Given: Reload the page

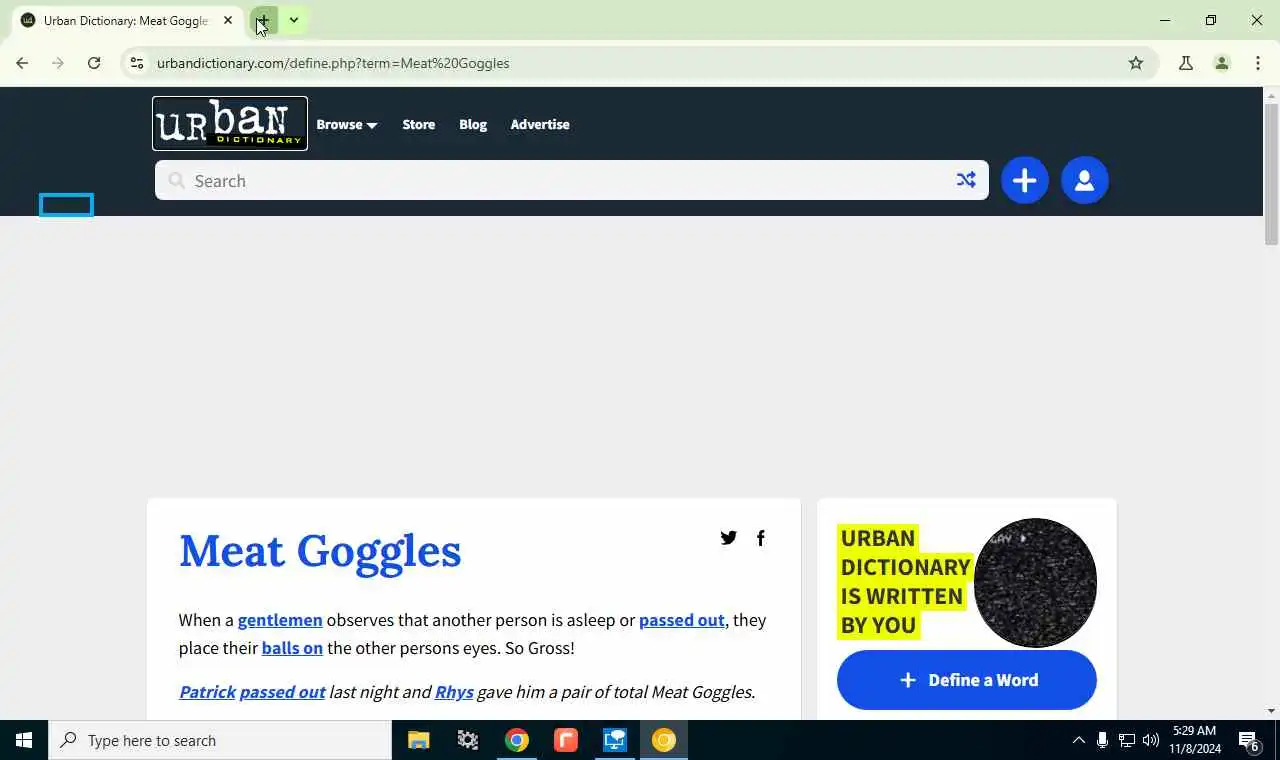Looking at the screenshot, I should tap(94, 63).
